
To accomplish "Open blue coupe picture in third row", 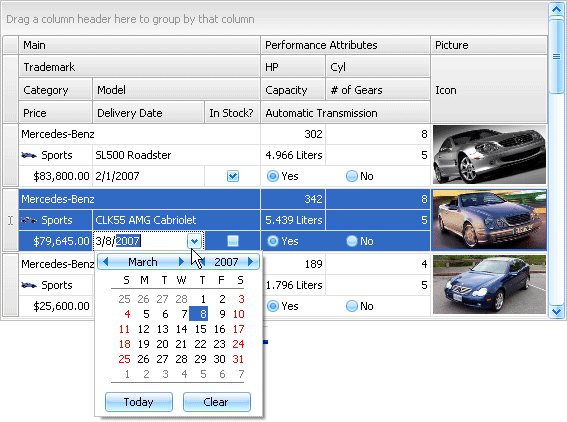I will coord(489,285).
